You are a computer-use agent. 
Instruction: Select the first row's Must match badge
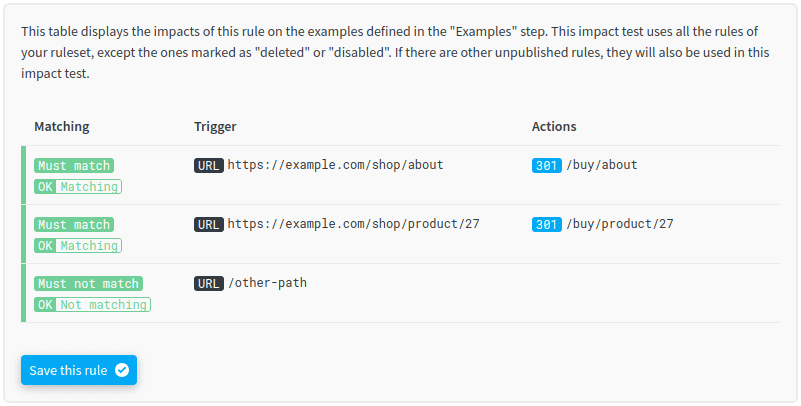74,165
